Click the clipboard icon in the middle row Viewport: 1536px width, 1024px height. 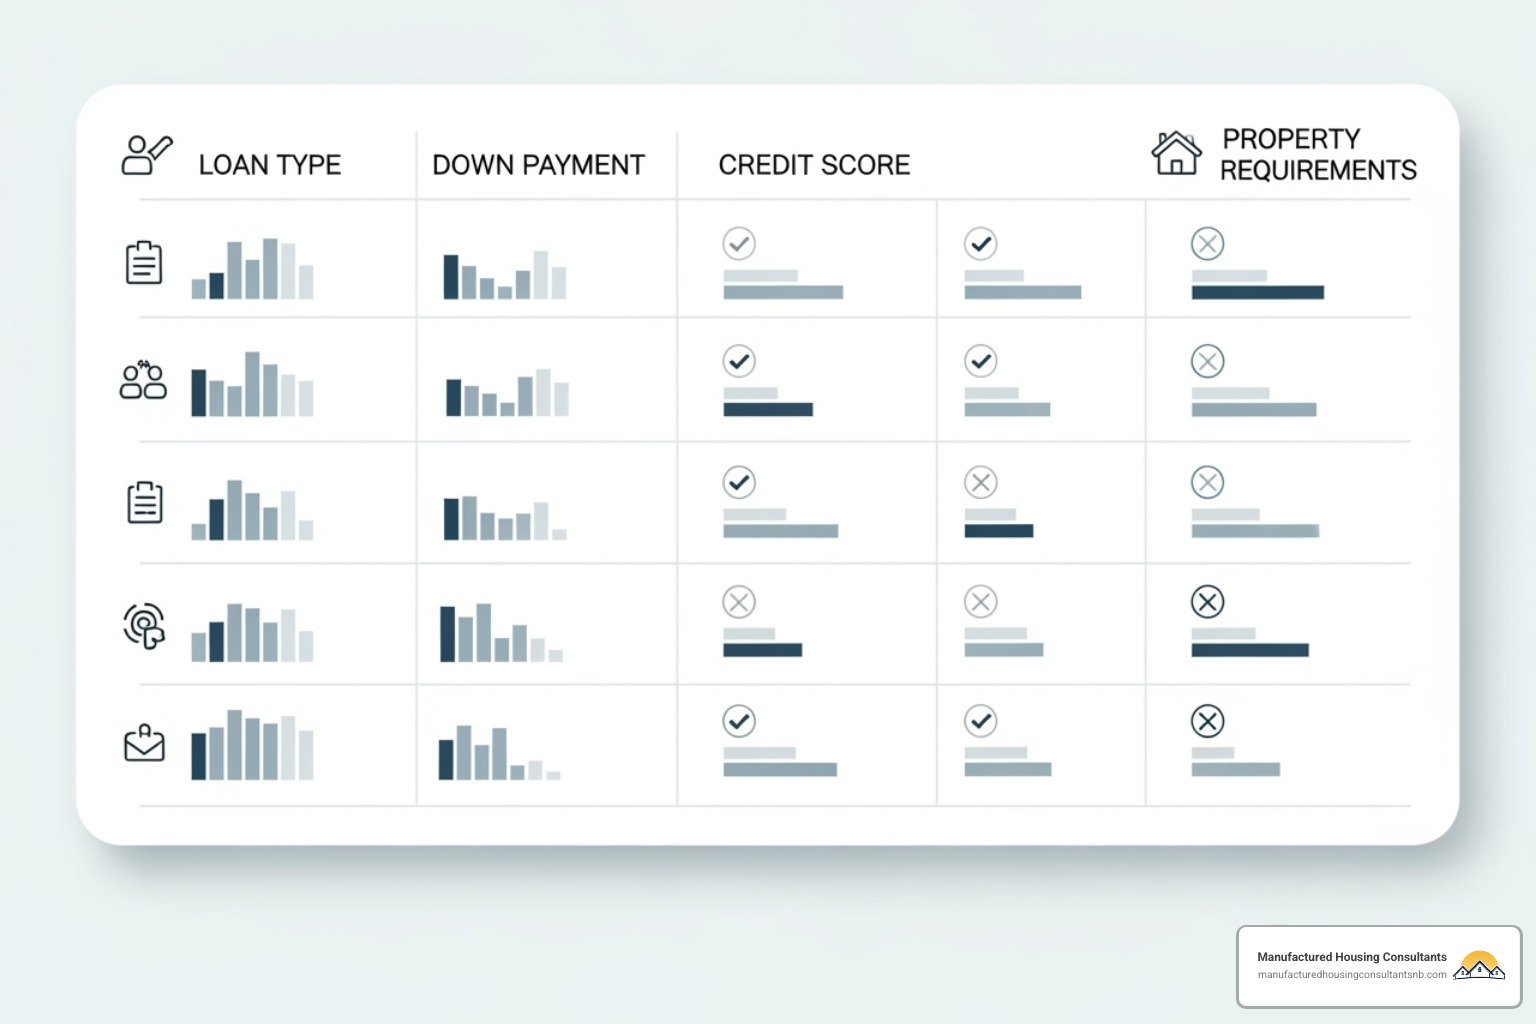point(145,502)
